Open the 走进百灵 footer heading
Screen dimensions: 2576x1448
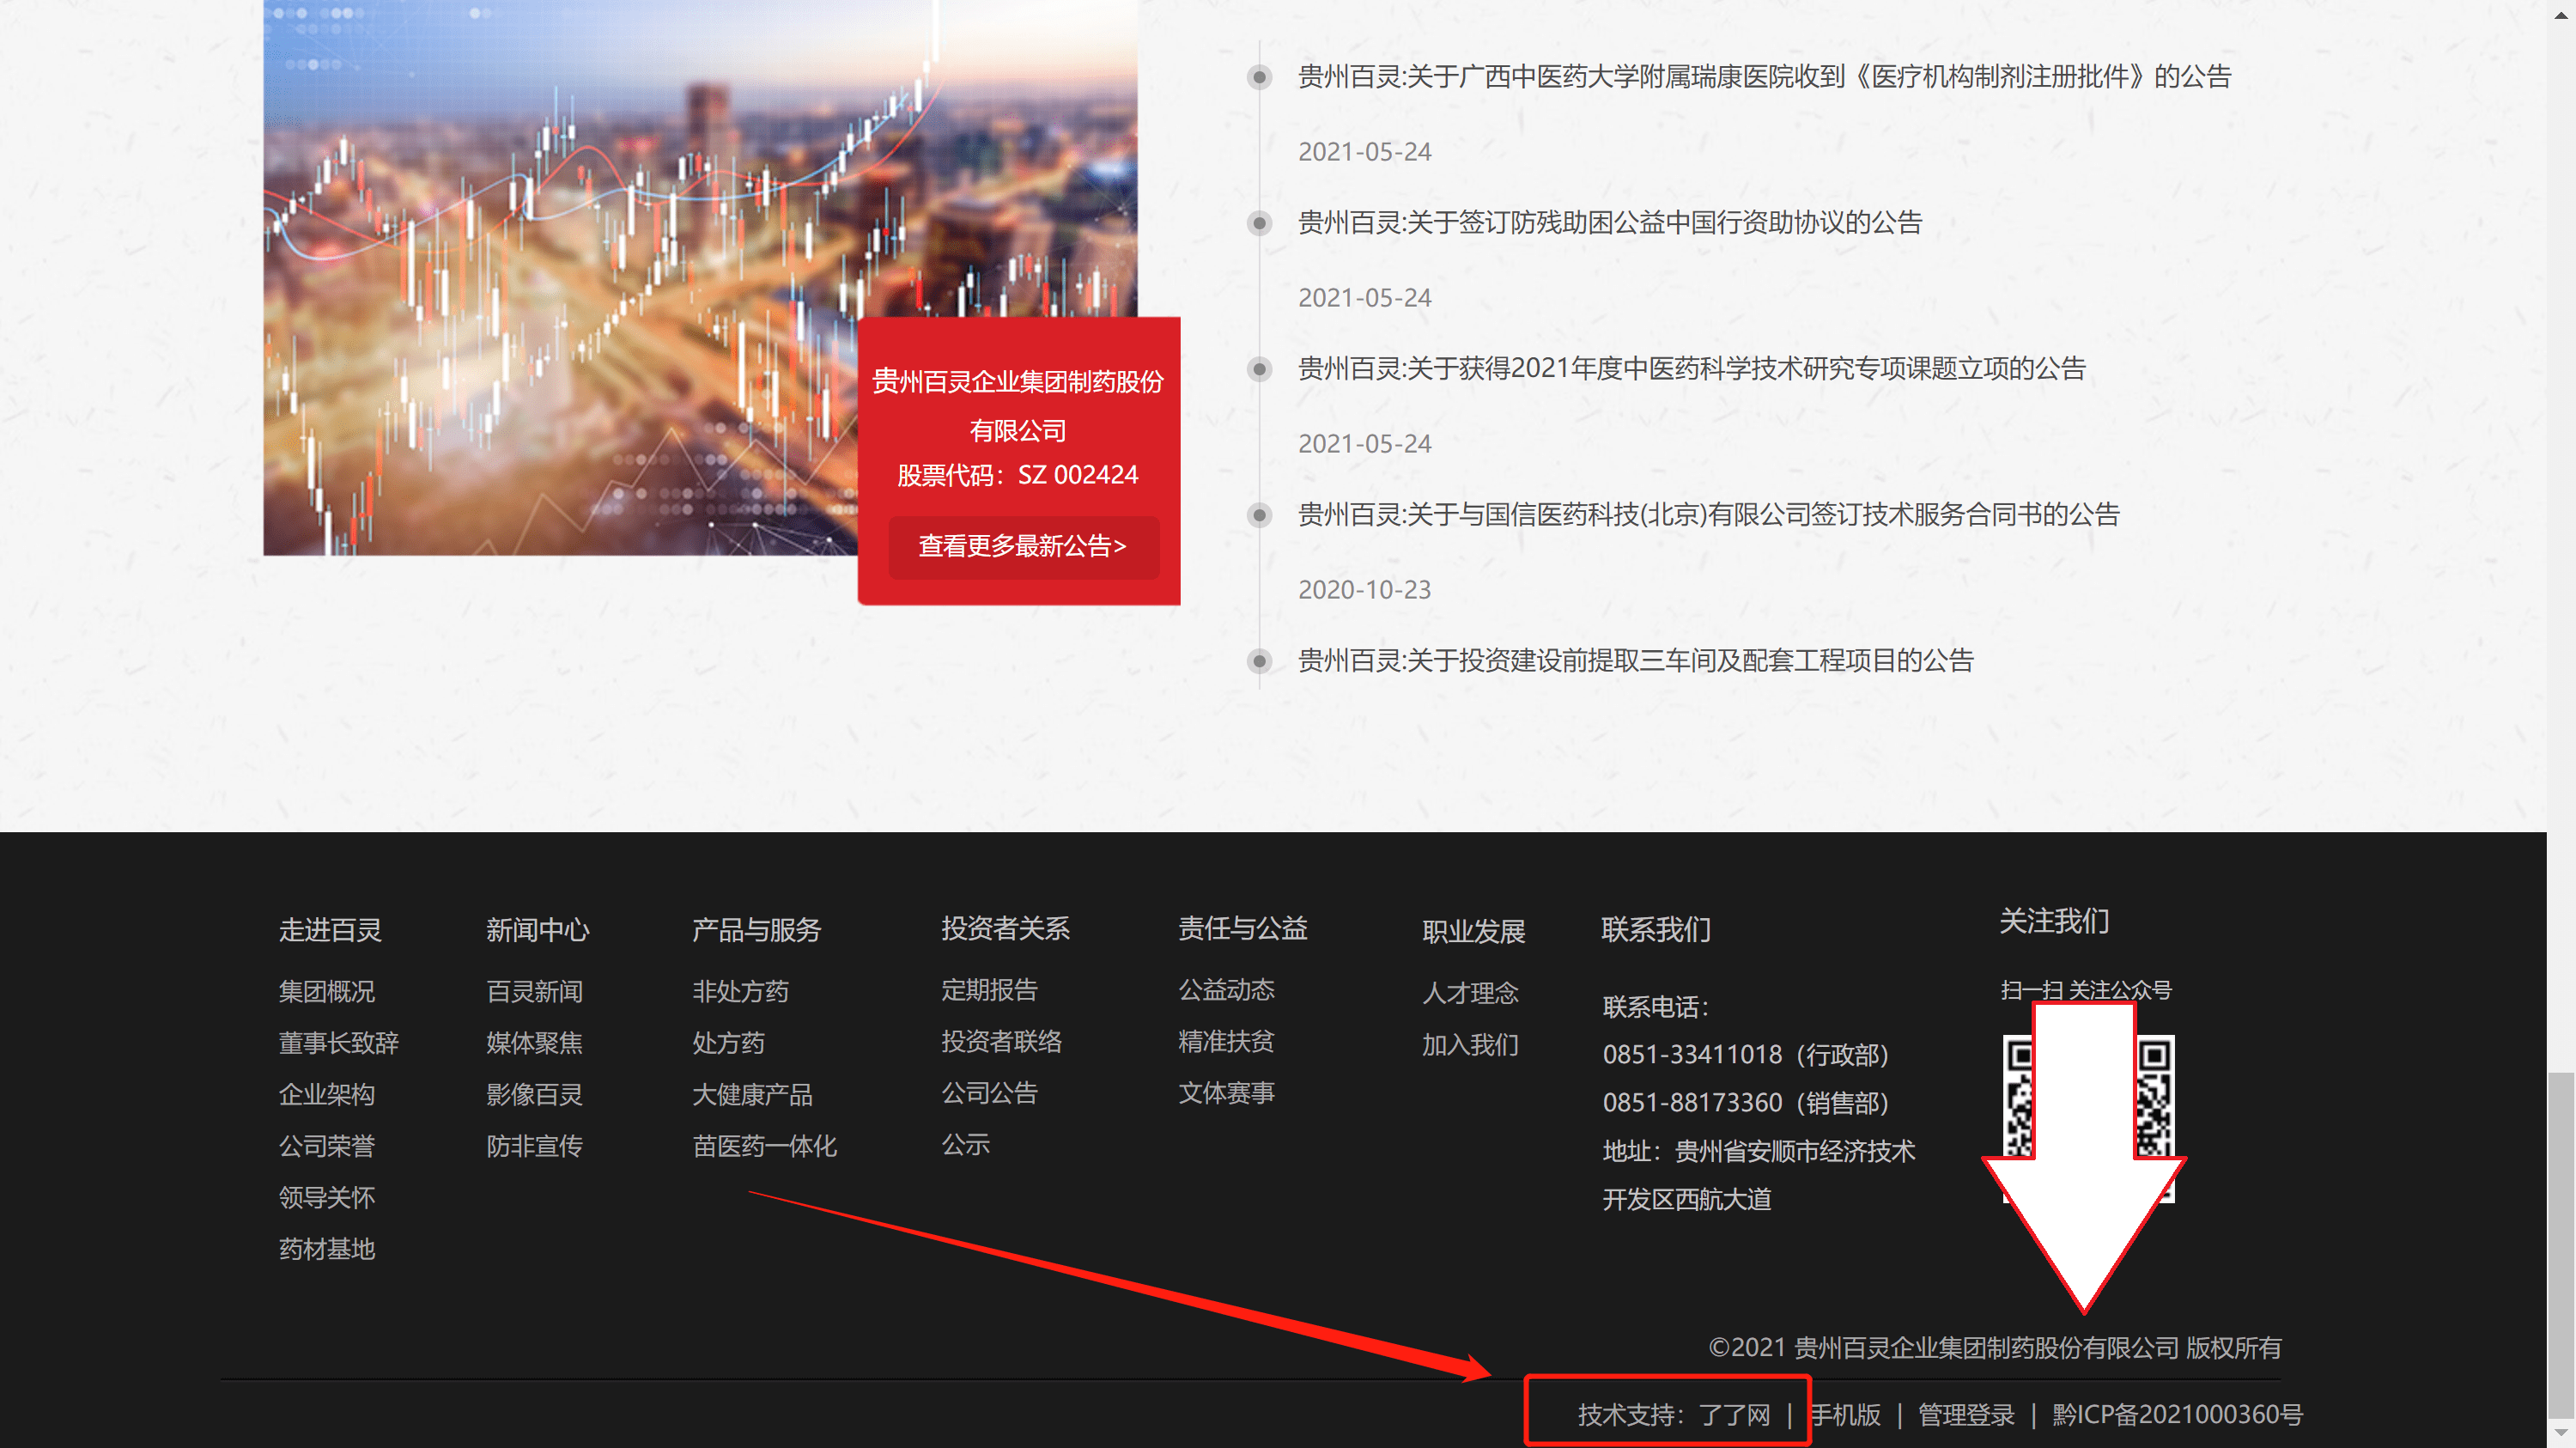tap(330, 930)
